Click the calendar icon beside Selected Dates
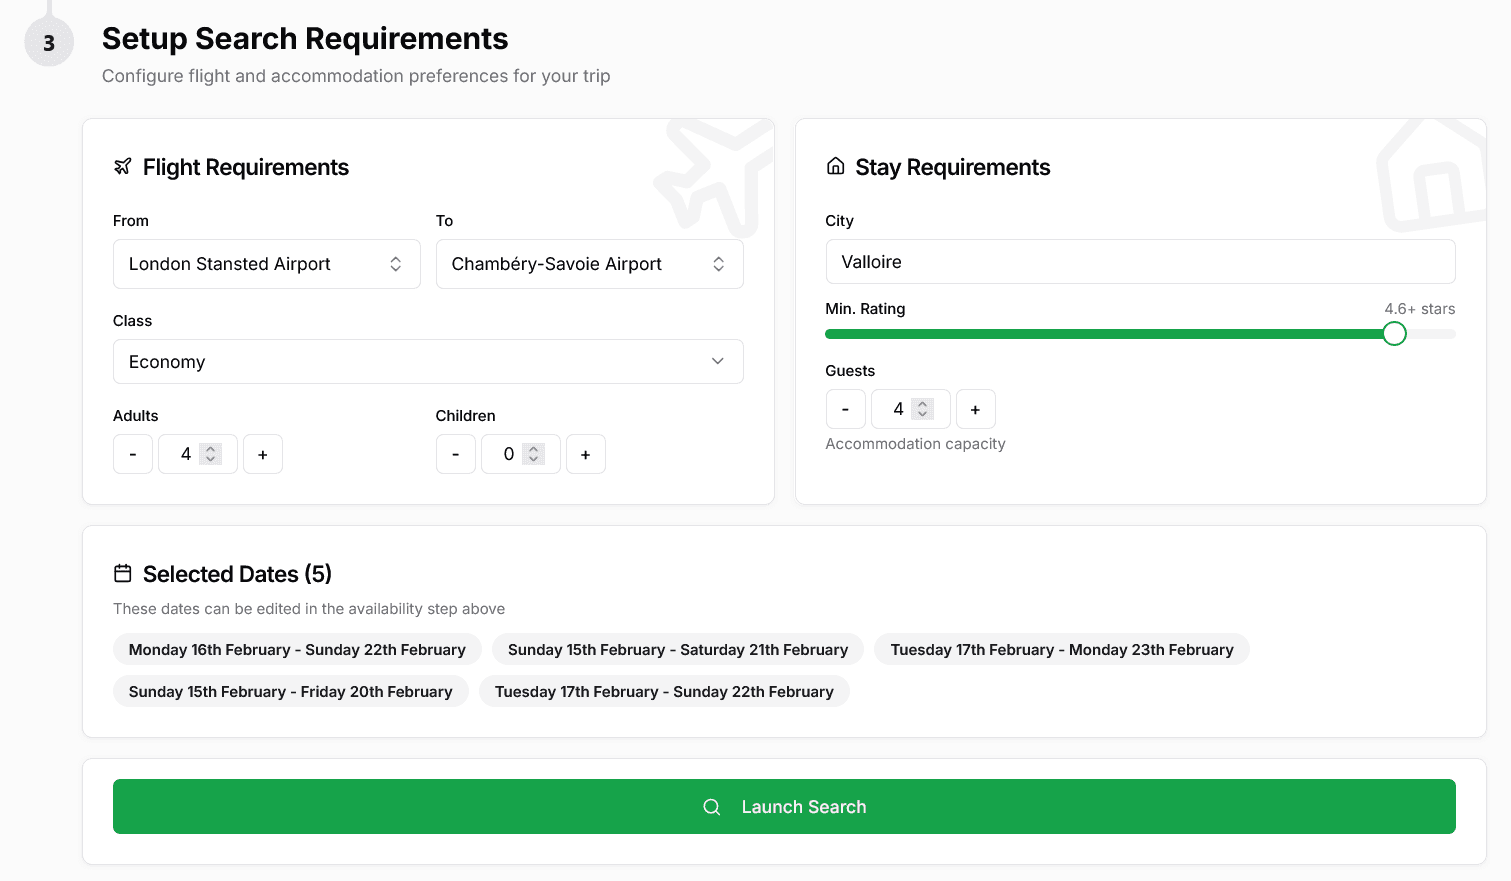The width and height of the screenshot is (1511, 881). tap(122, 574)
